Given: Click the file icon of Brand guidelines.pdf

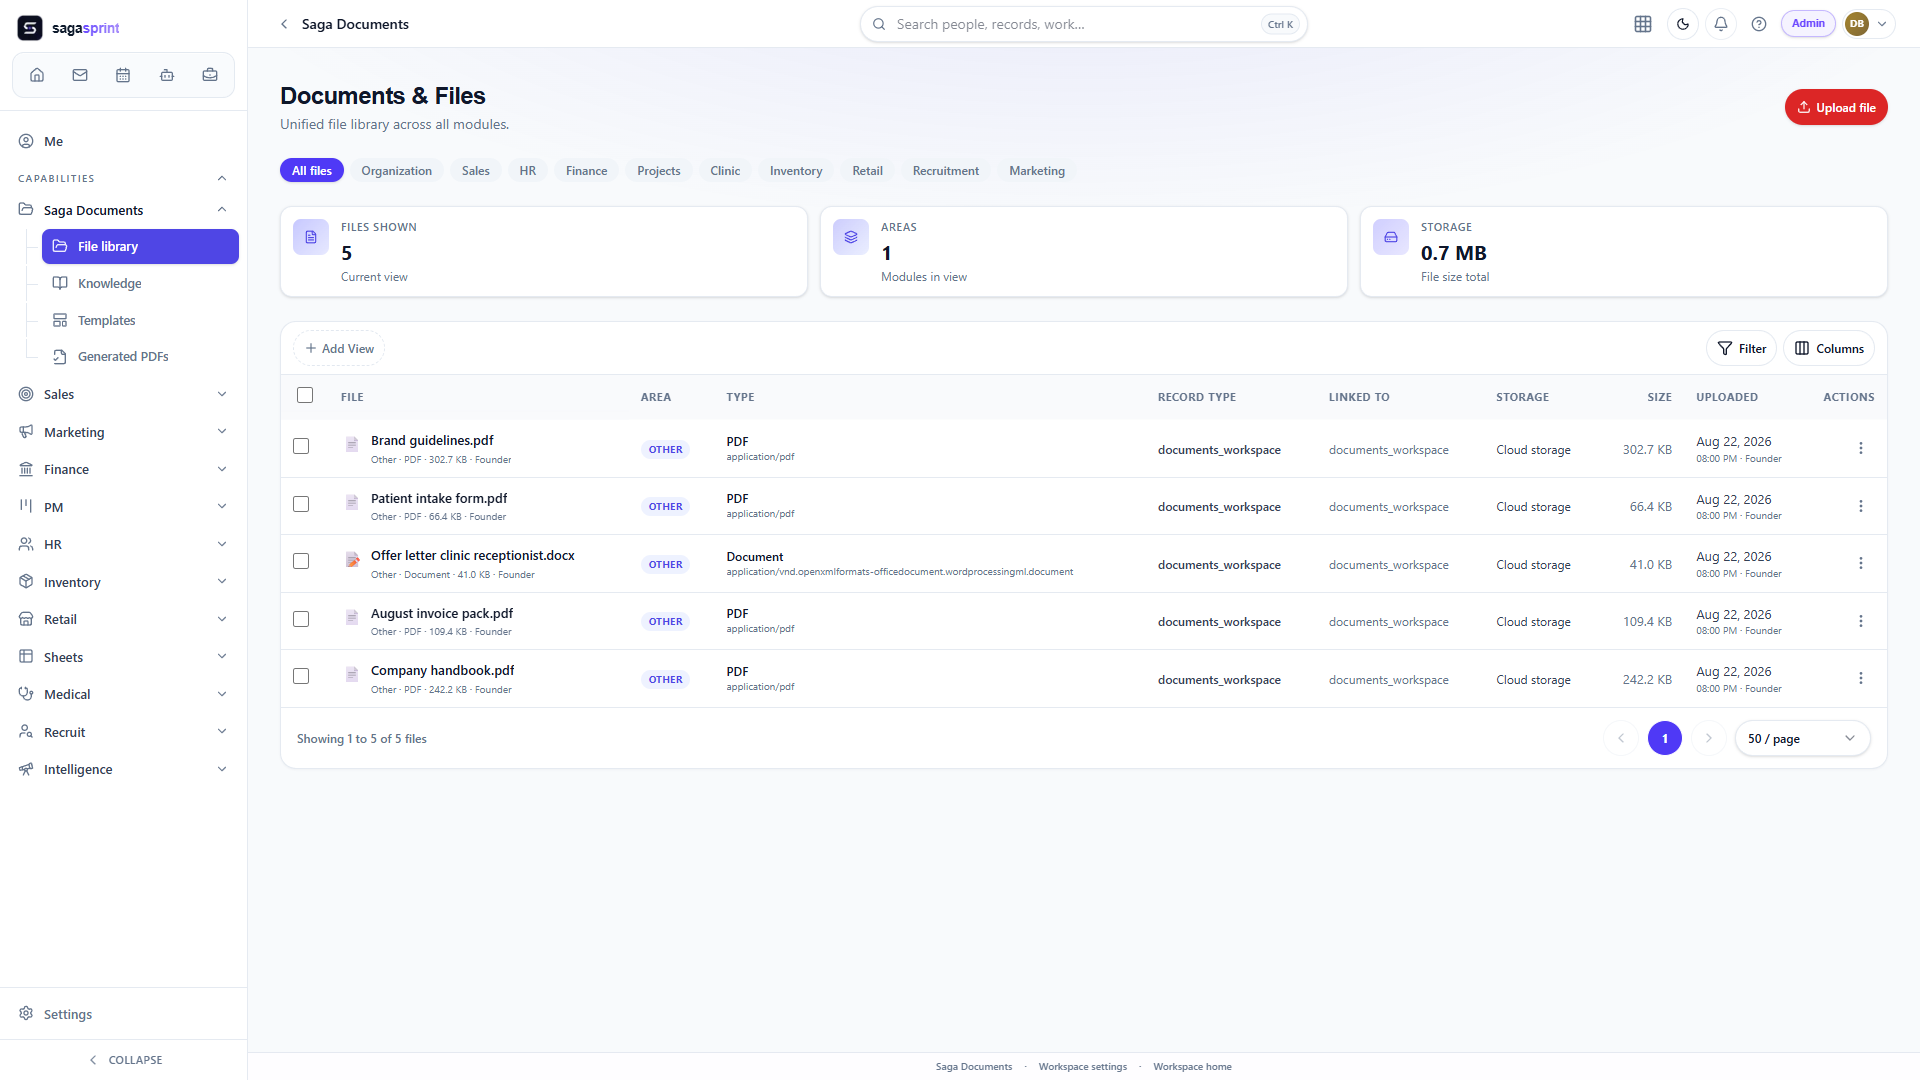Looking at the screenshot, I should 352,444.
